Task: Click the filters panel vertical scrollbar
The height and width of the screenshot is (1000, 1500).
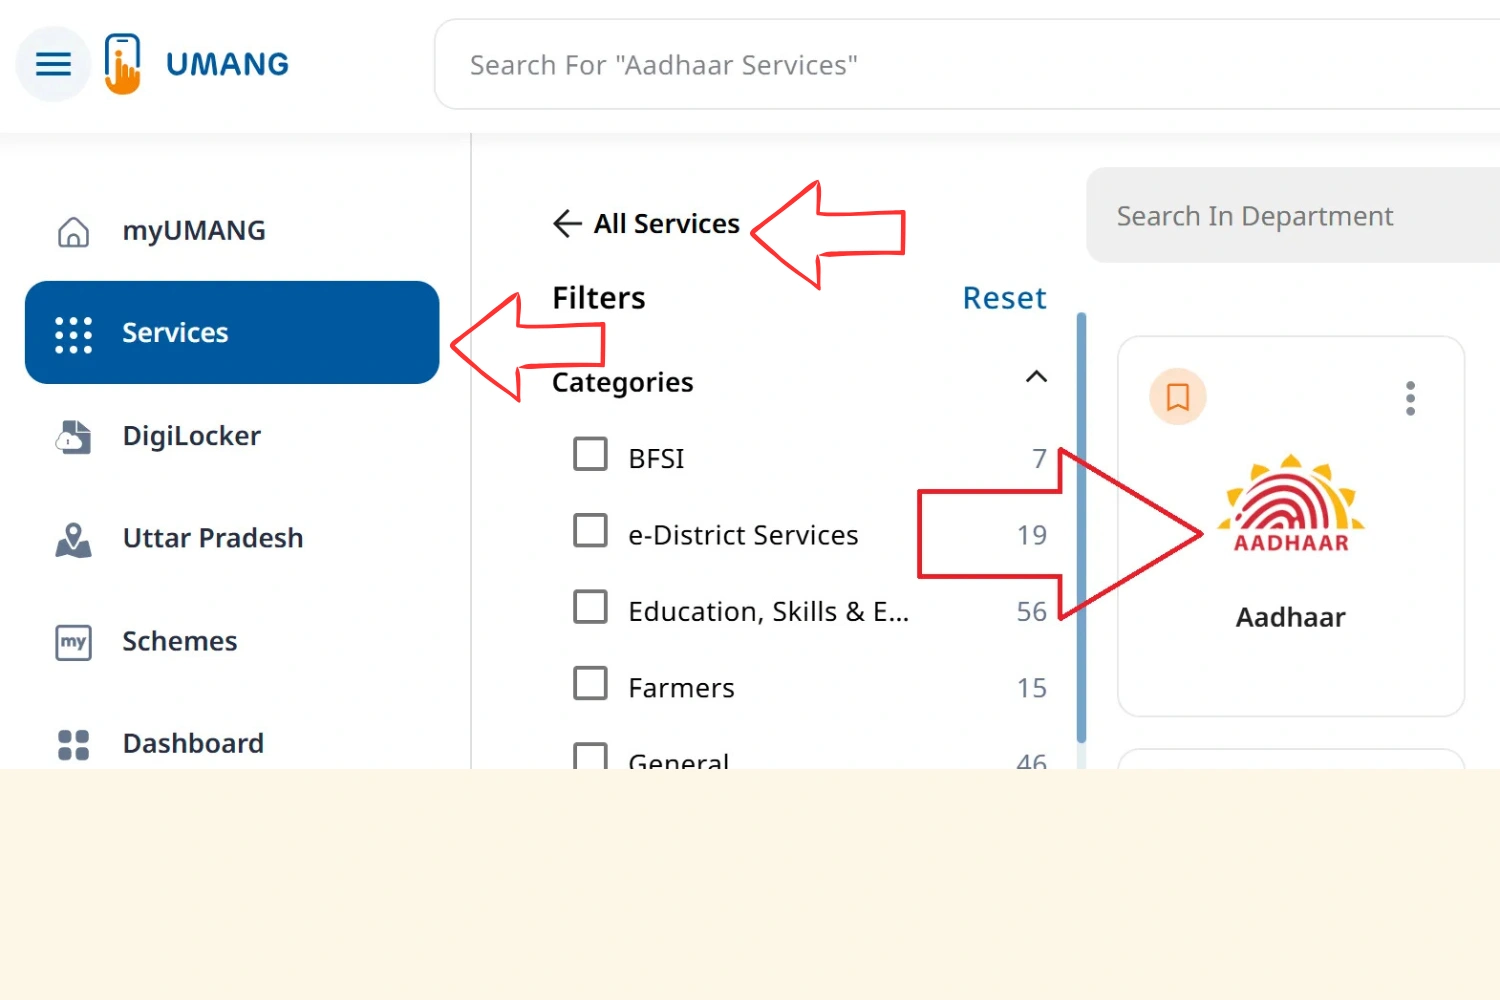Action: click(1081, 527)
